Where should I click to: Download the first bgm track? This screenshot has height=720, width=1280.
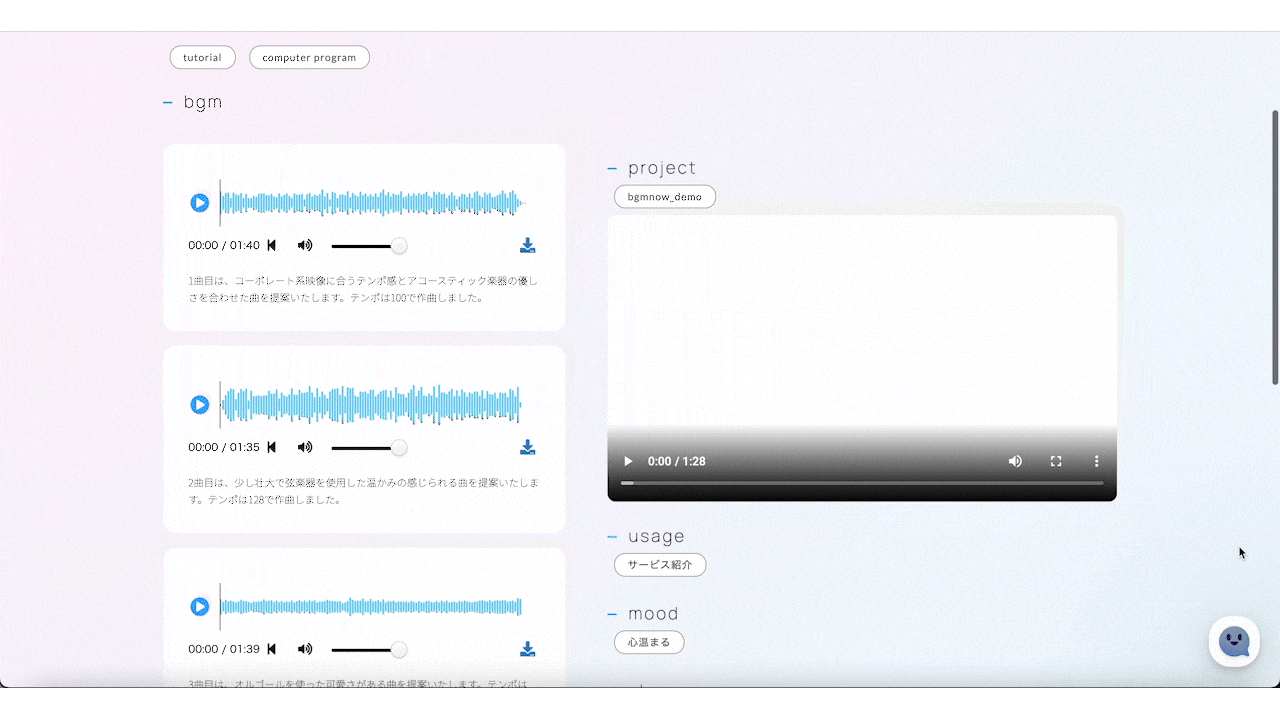click(528, 246)
